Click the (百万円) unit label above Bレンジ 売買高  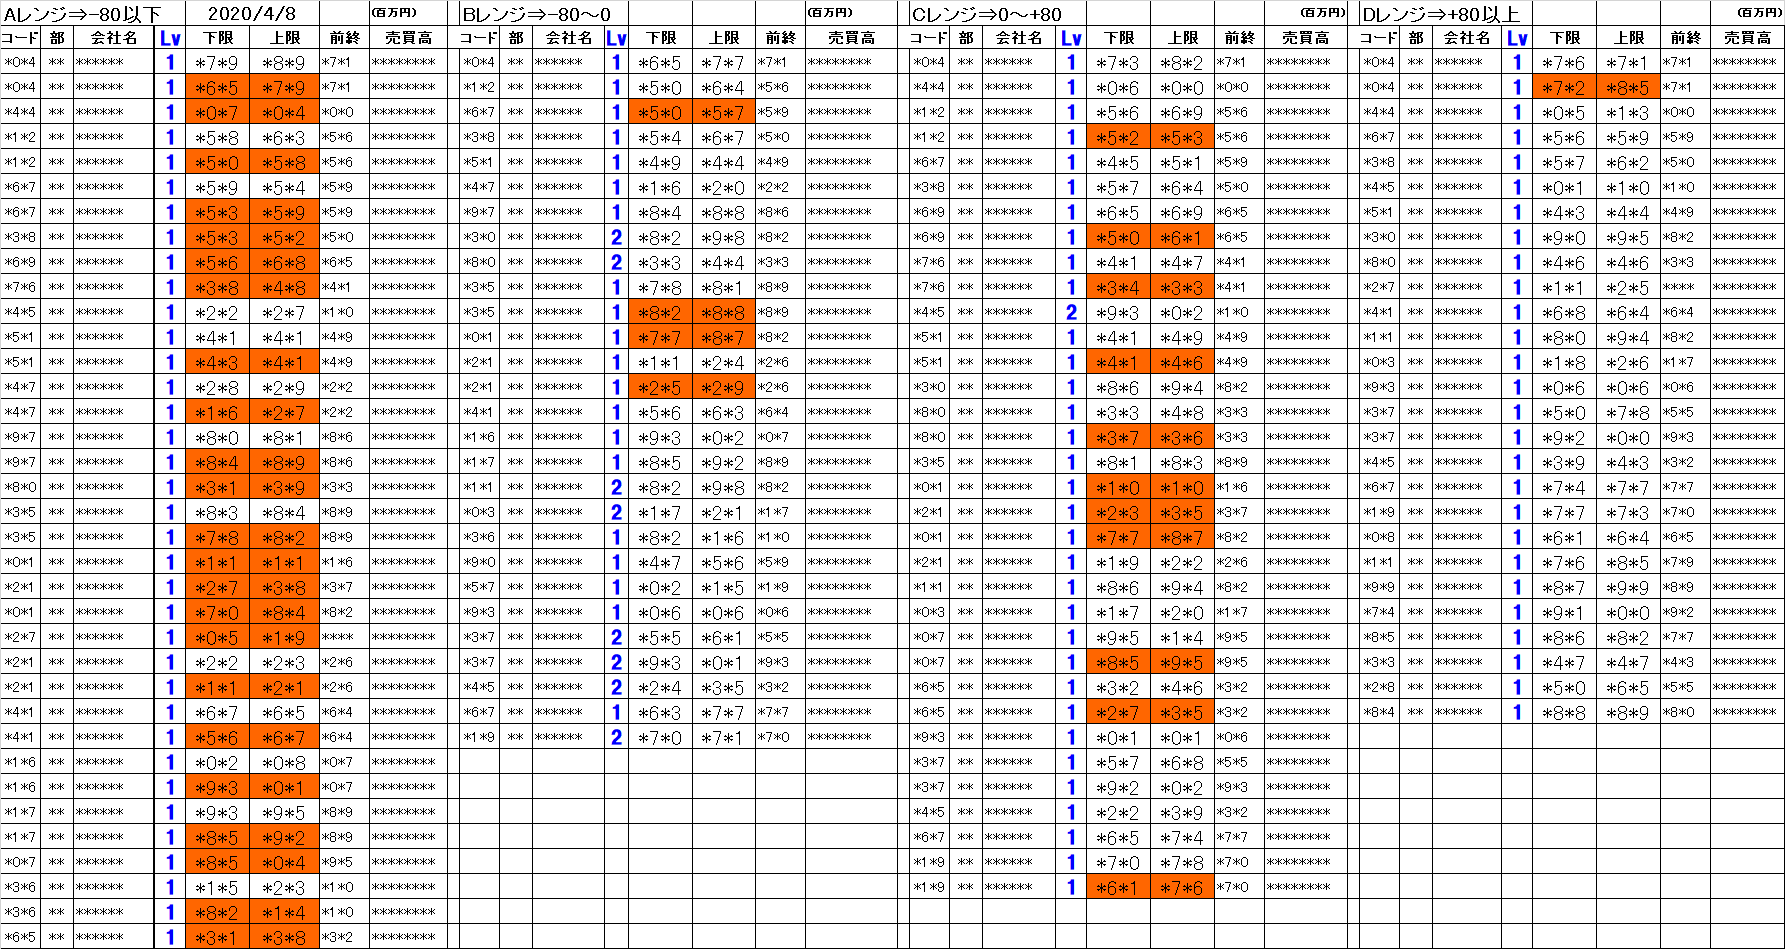pyautogui.click(x=830, y=13)
